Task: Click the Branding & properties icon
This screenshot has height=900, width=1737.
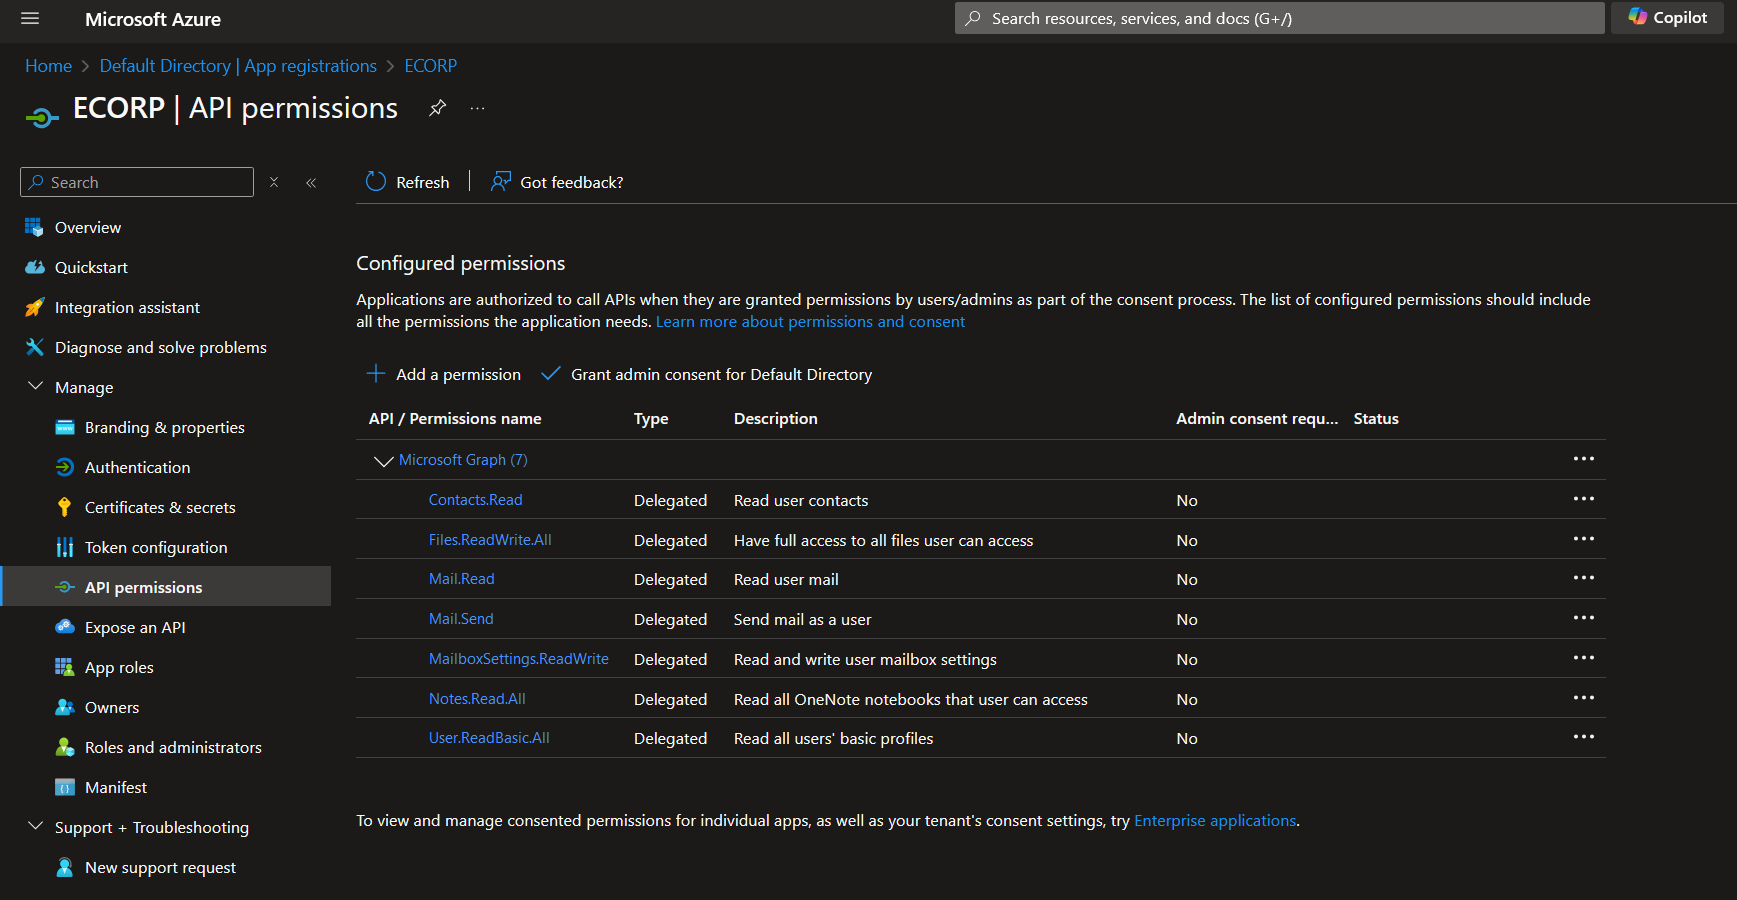Action: point(65,427)
